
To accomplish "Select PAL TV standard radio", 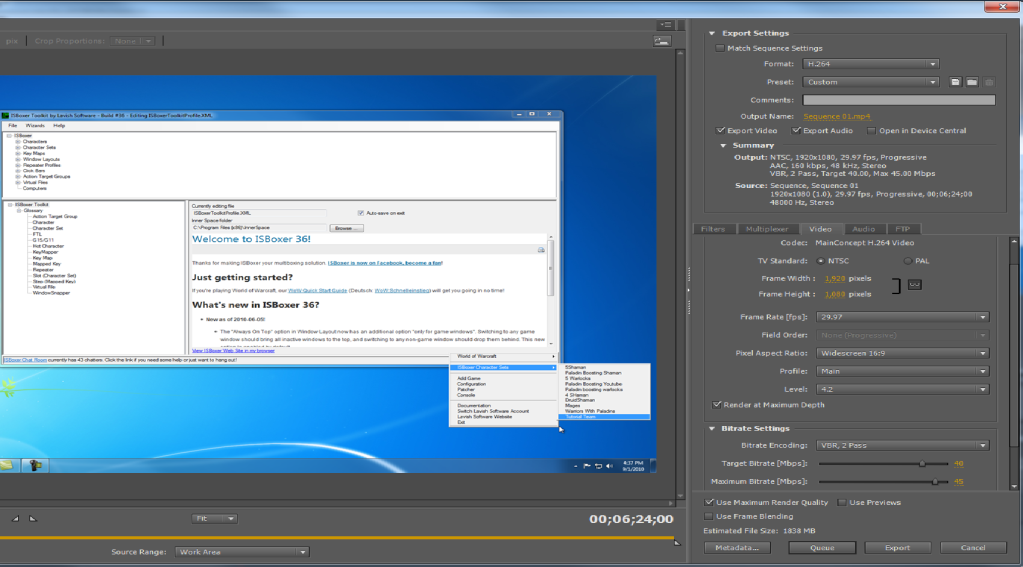I will (x=908, y=261).
